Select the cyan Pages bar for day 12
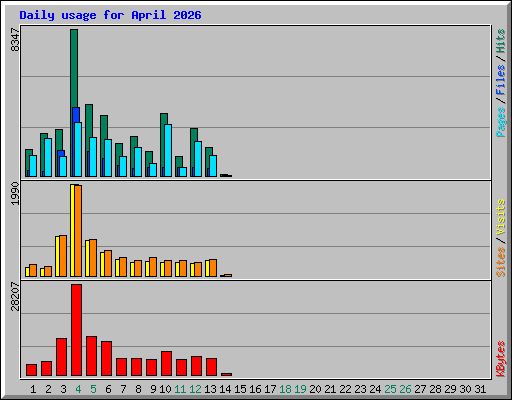512x400 pixels. [x=198, y=159]
